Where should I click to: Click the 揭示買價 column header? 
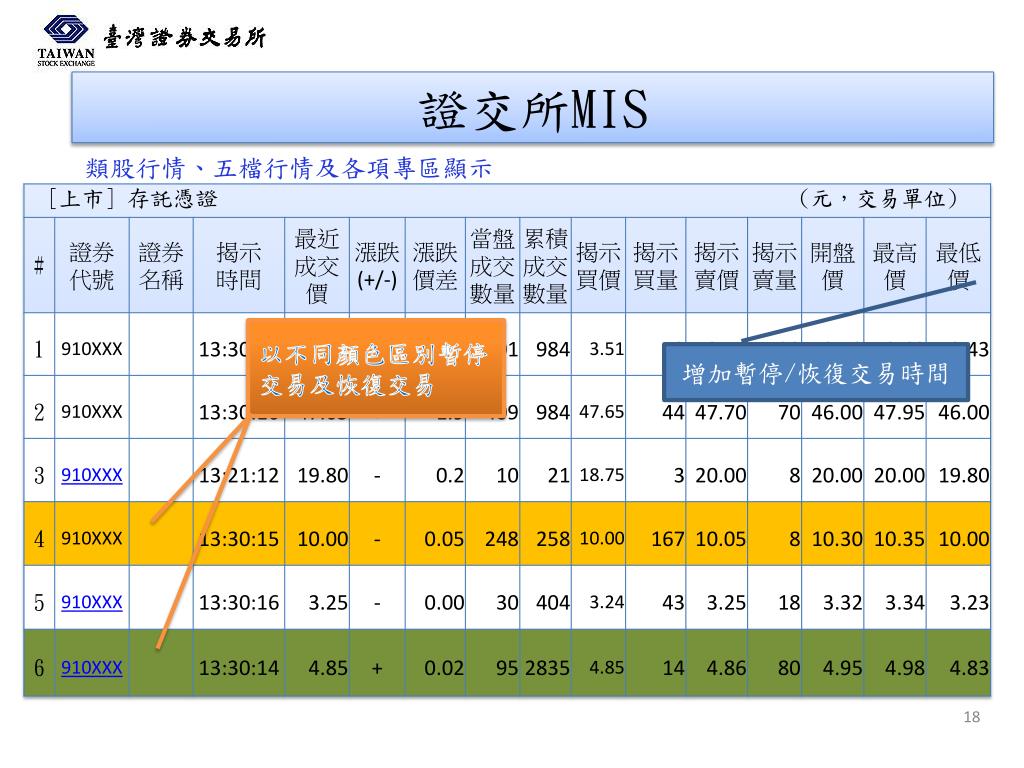click(598, 266)
